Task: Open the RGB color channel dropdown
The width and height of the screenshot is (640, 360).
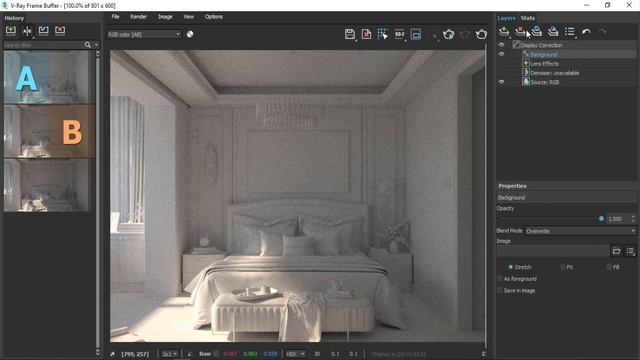Action: click(x=144, y=35)
